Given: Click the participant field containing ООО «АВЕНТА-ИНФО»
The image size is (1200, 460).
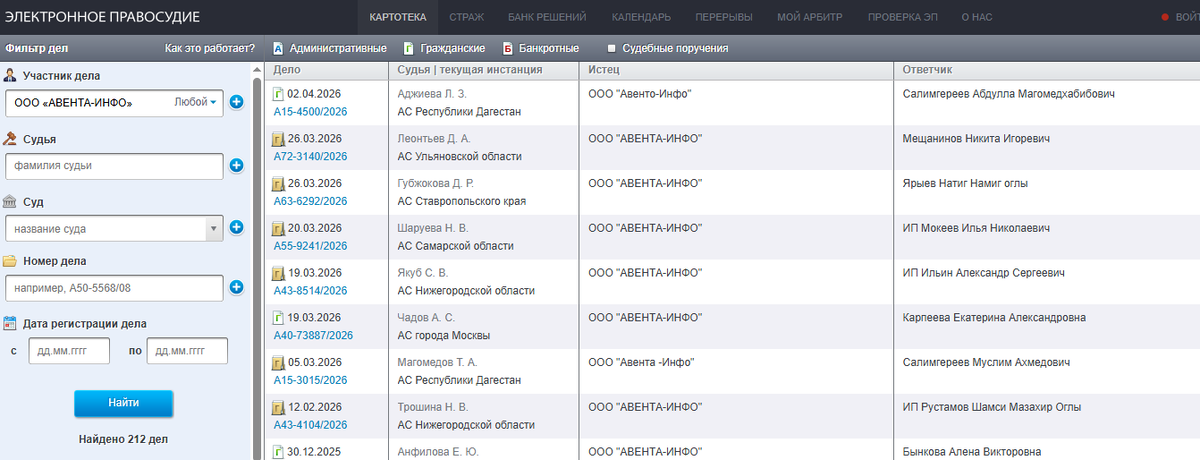Looking at the screenshot, I should [114, 102].
